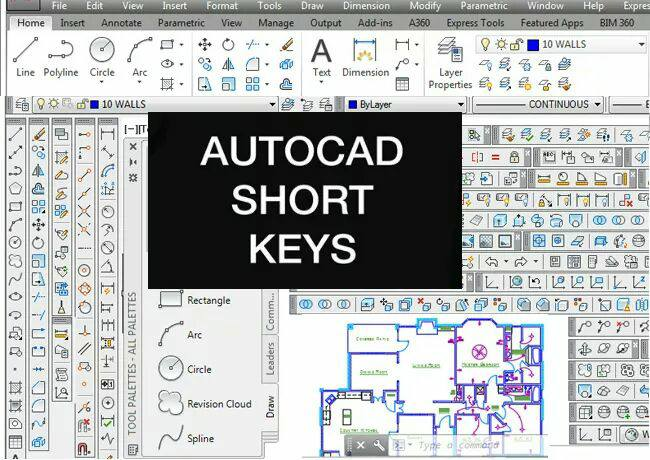Open the Layers toolbar 10 WALLS dropdown
This screenshot has height=460, width=650.
(x=272, y=104)
